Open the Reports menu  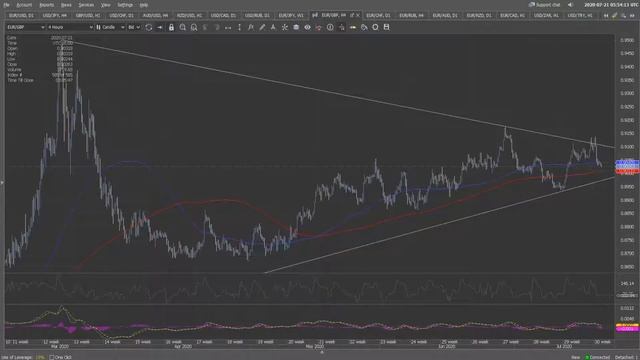pos(47,5)
